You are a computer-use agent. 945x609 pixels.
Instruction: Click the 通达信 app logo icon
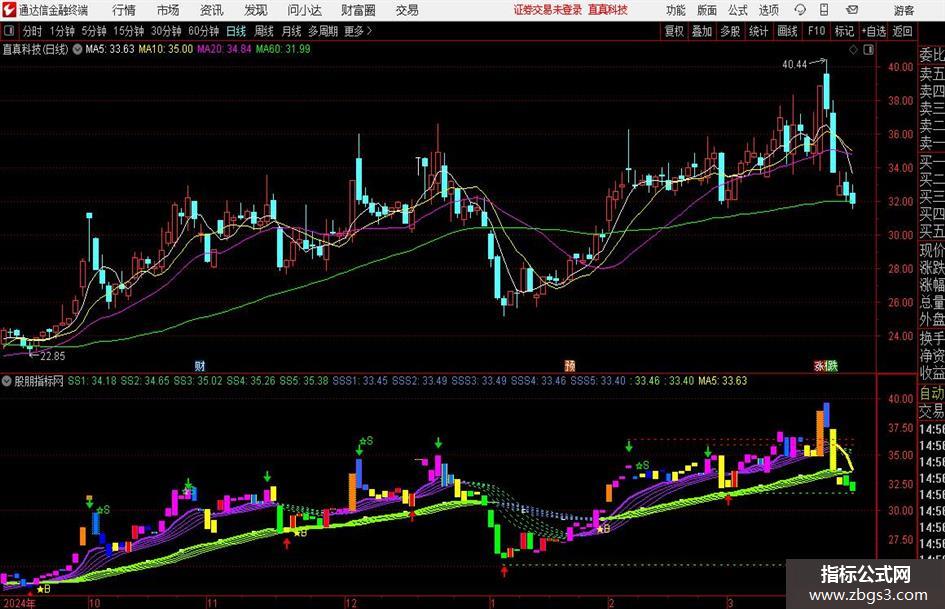click(x=9, y=10)
